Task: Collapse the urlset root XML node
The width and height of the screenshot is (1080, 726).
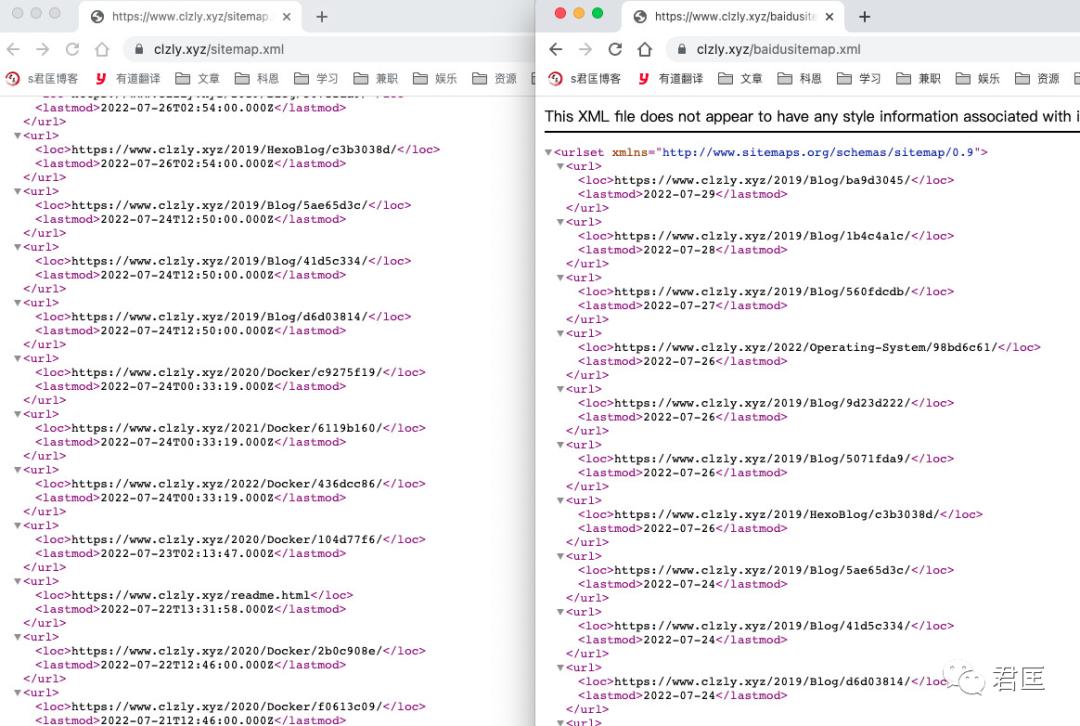Action: pyautogui.click(x=548, y=153)
